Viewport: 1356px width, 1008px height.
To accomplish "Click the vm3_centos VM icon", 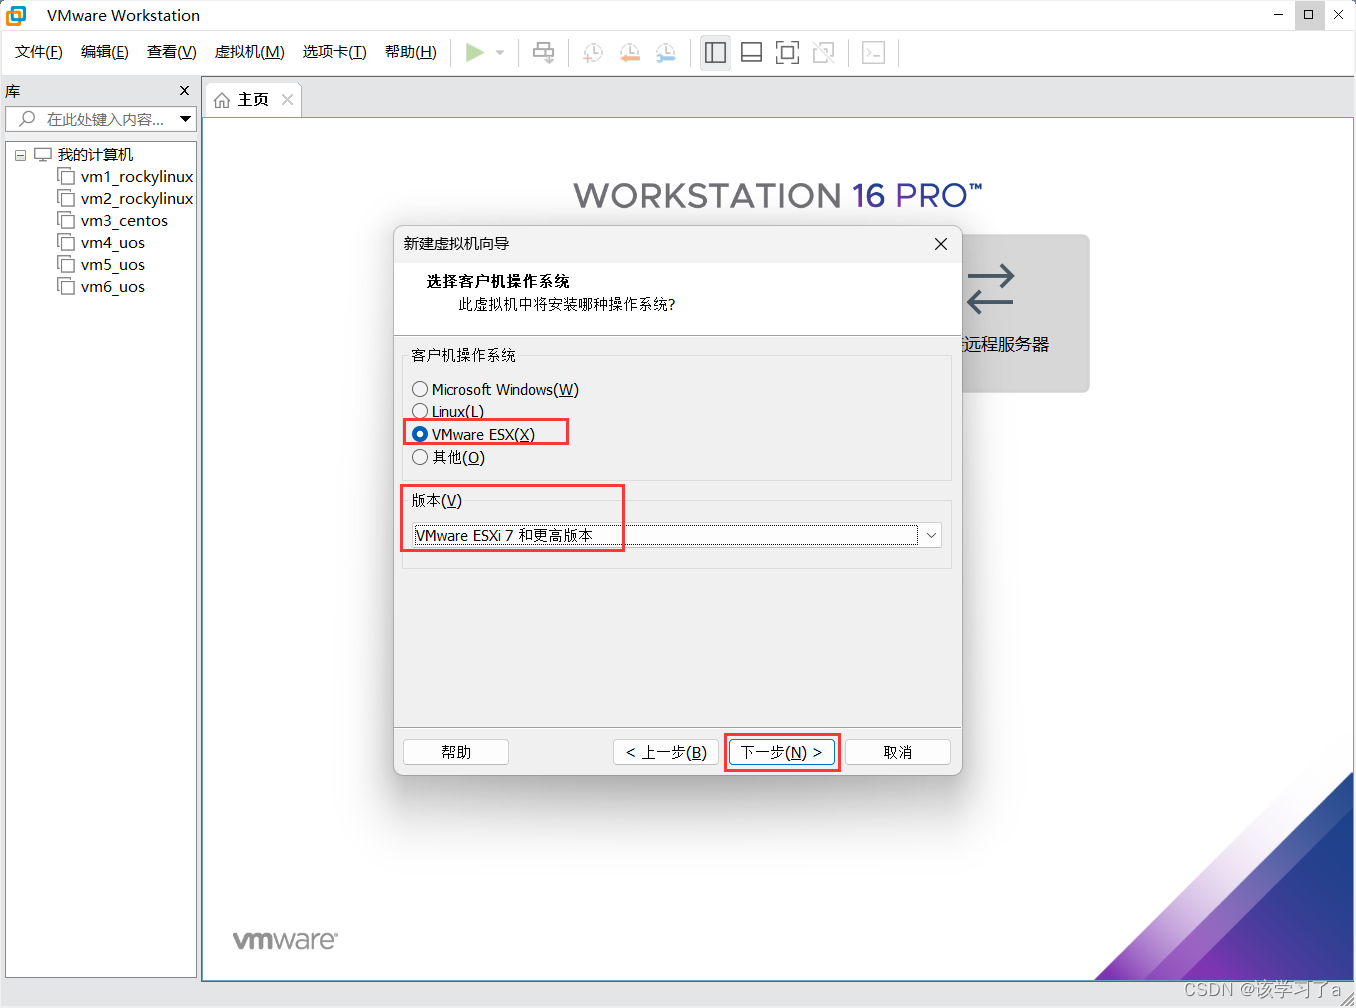I will (66, 220).
